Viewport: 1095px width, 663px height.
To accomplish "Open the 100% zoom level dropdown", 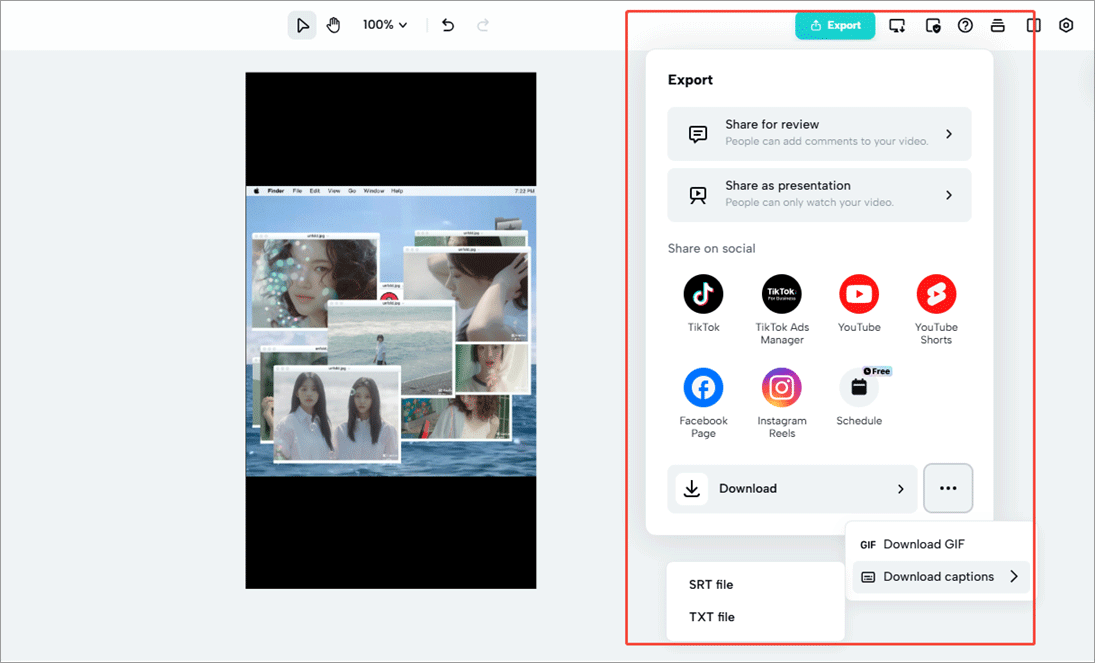I will [x=385, y=24].
